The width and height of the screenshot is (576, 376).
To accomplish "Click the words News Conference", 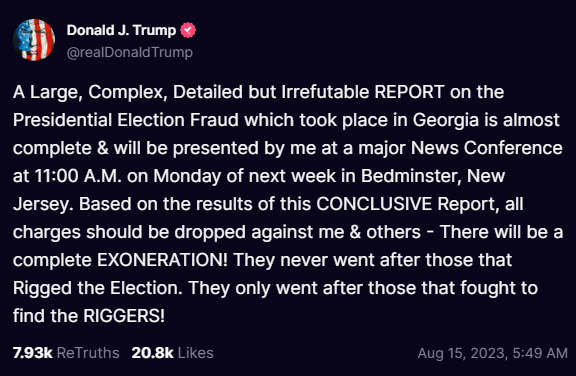I will coord(486,148).
